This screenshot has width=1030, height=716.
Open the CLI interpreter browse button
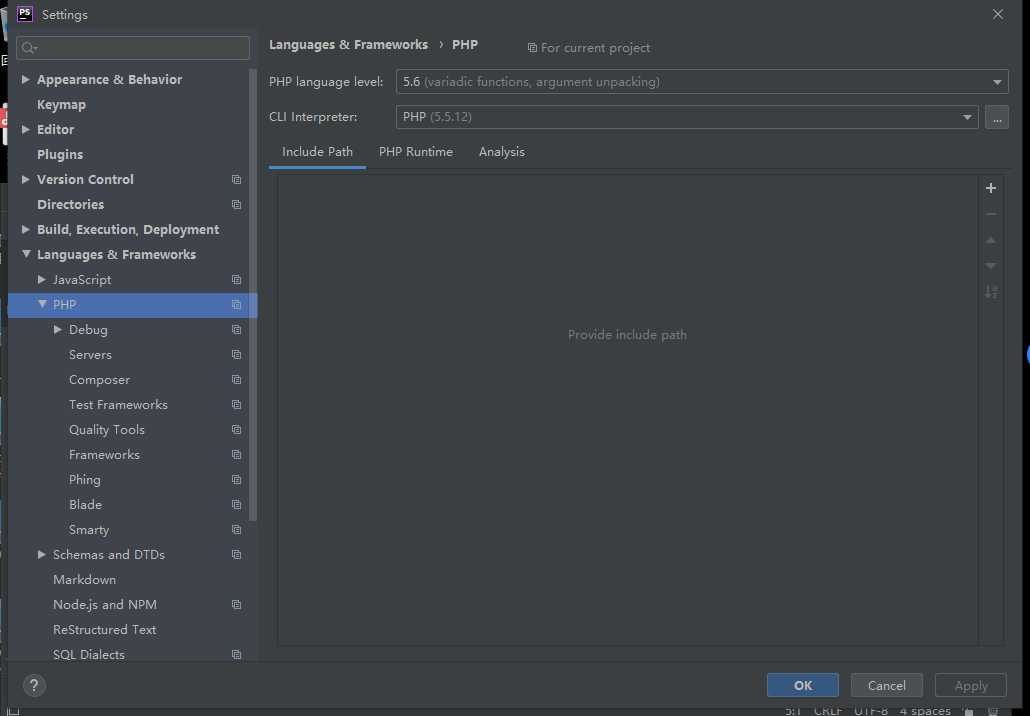click(x=996, y=118)
